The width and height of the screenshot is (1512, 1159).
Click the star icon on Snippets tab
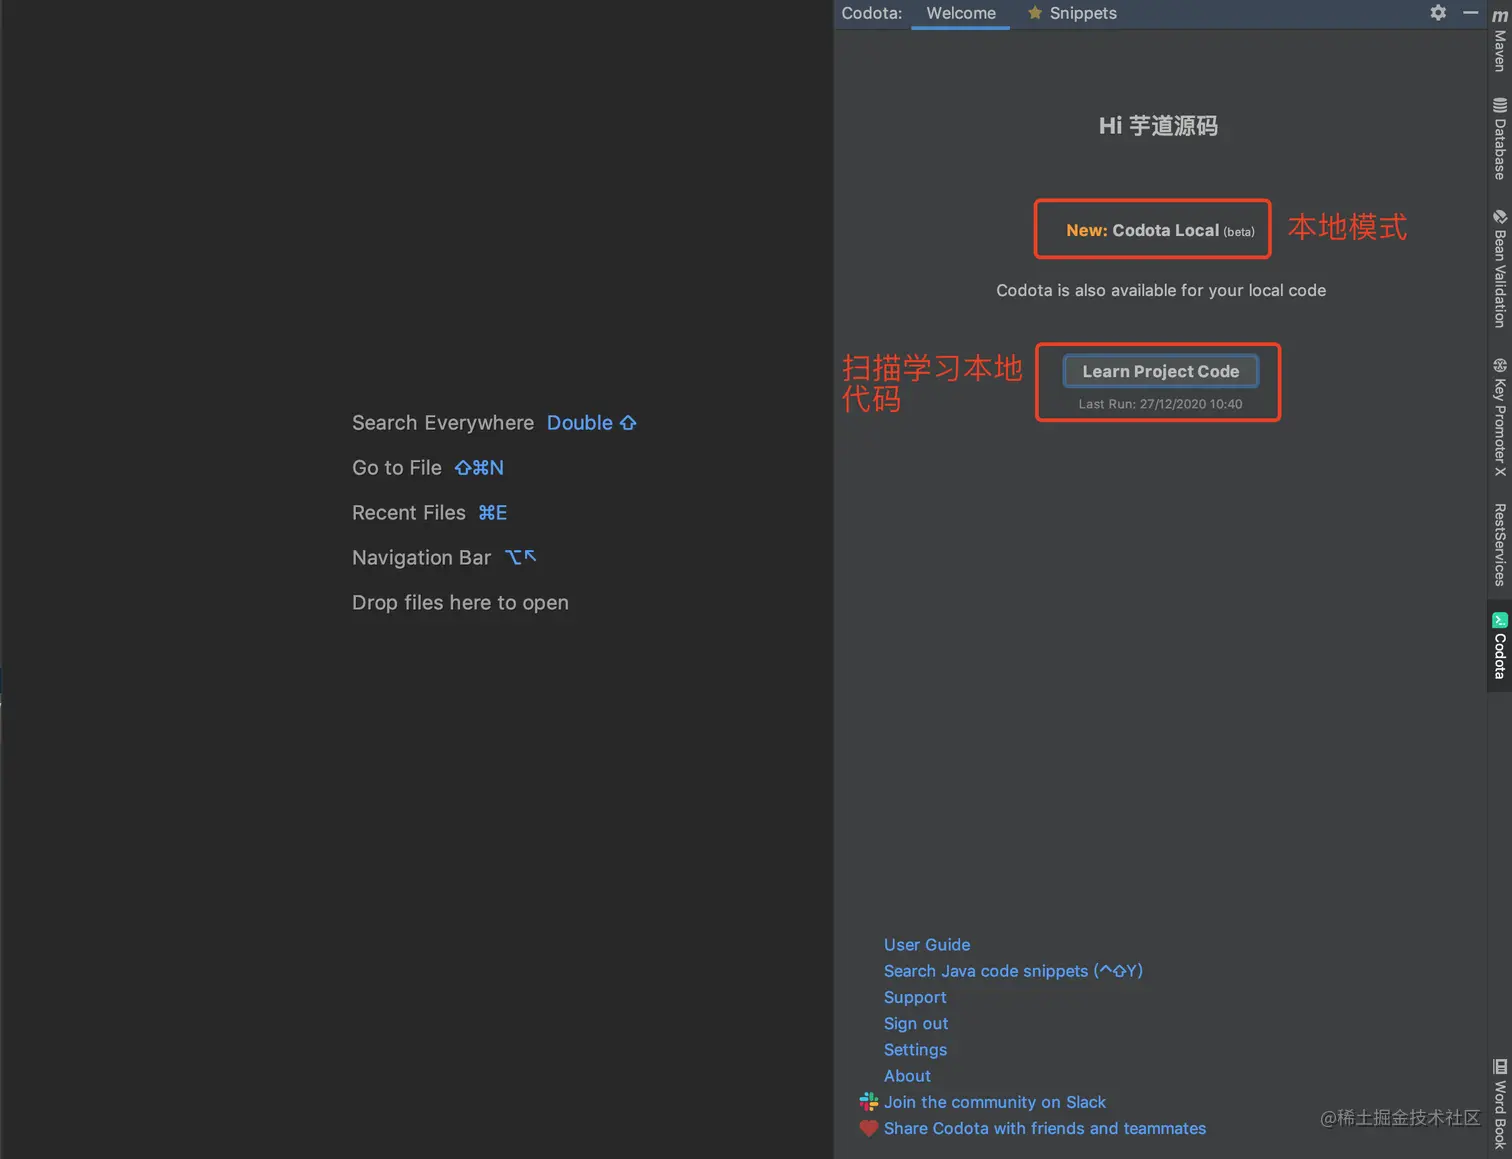point(1035,13)
